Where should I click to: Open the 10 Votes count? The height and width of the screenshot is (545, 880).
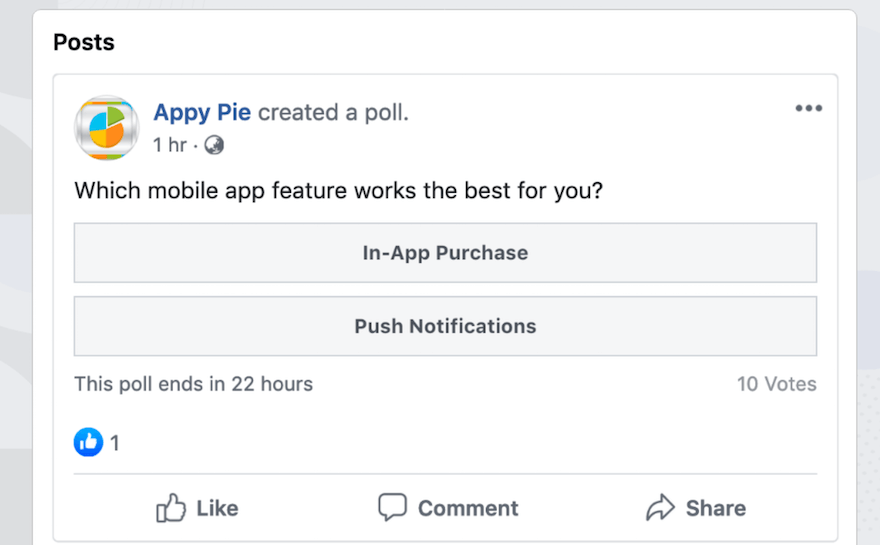[x=777, y=384]
